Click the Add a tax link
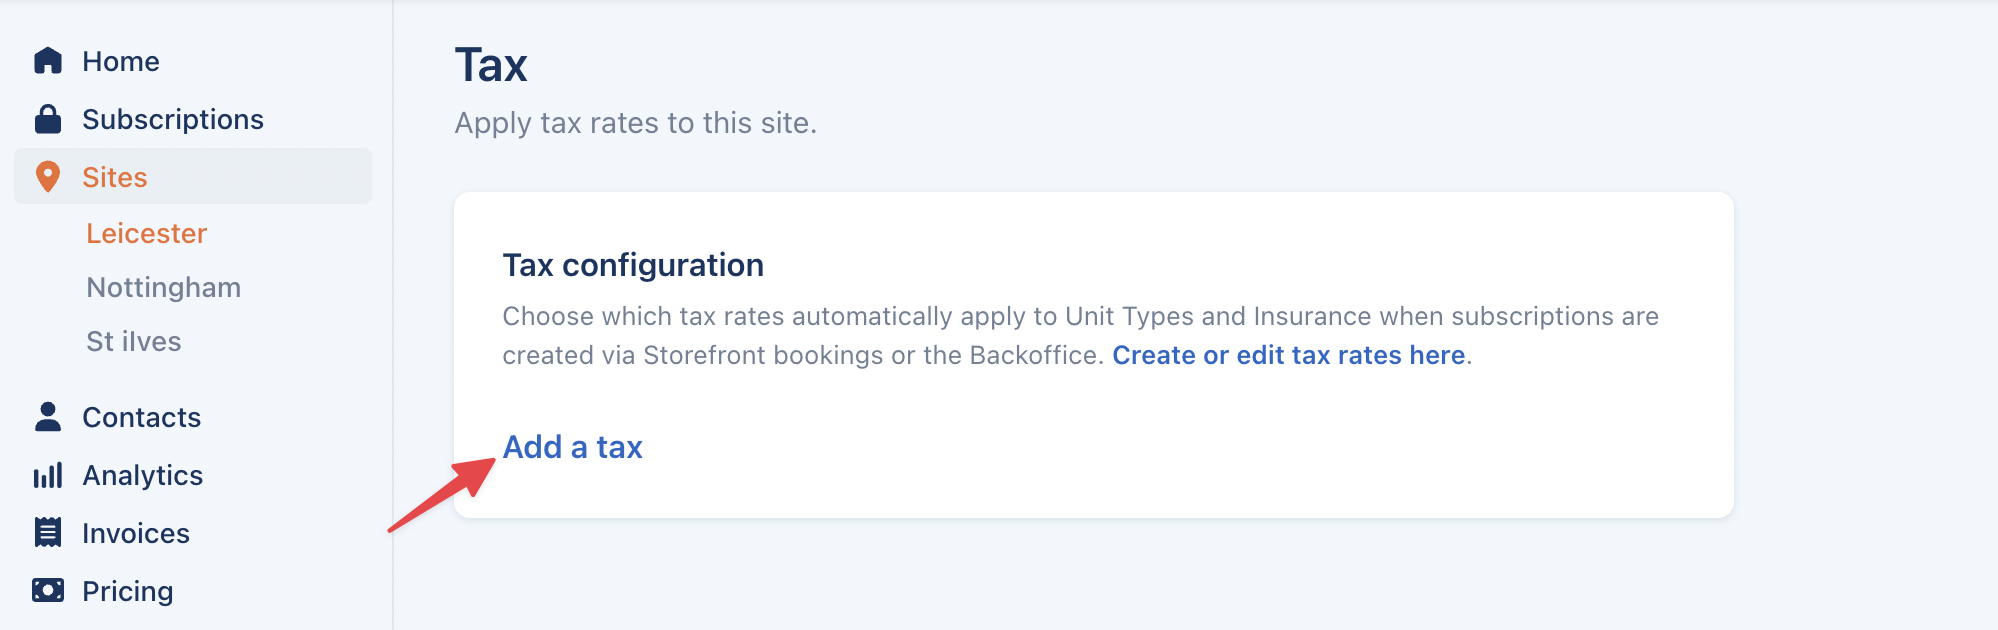This screenshot has height=630, width=1998. click(x=572, y=447)
